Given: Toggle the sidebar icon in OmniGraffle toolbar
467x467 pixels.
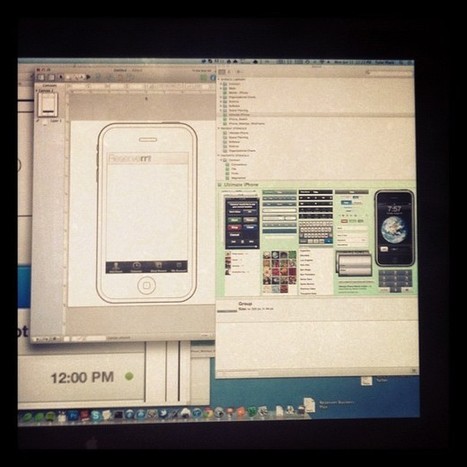Looking at the screenshot, I should [x=41, y=77].
